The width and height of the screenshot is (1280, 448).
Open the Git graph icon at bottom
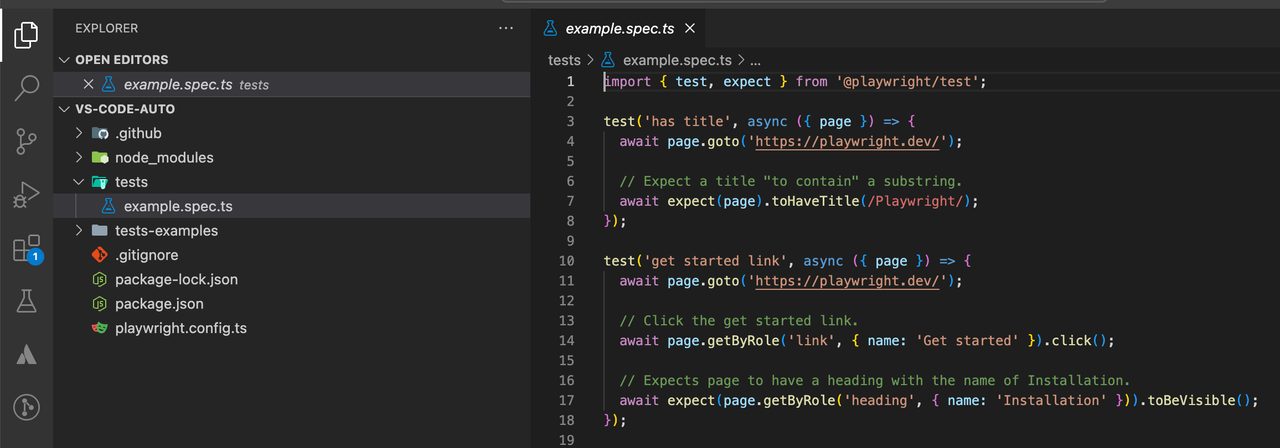click(26, 407)
